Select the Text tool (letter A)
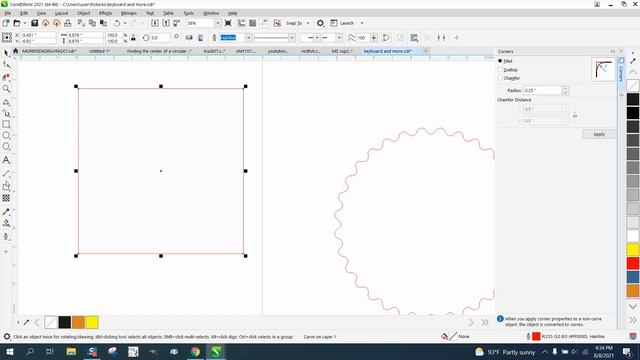 click(6, 160)
